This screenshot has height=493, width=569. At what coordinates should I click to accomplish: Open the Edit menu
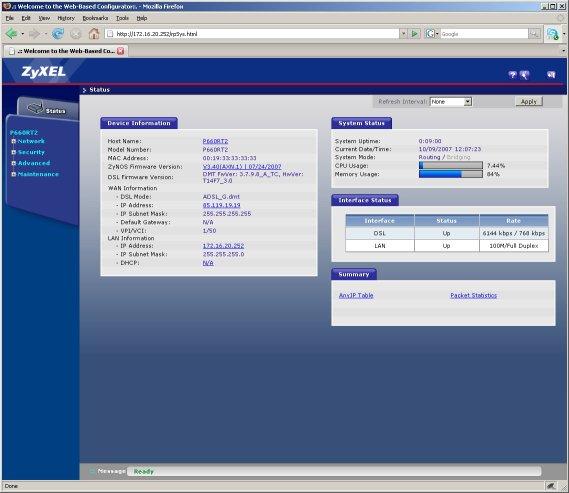(x=26, y=18)
